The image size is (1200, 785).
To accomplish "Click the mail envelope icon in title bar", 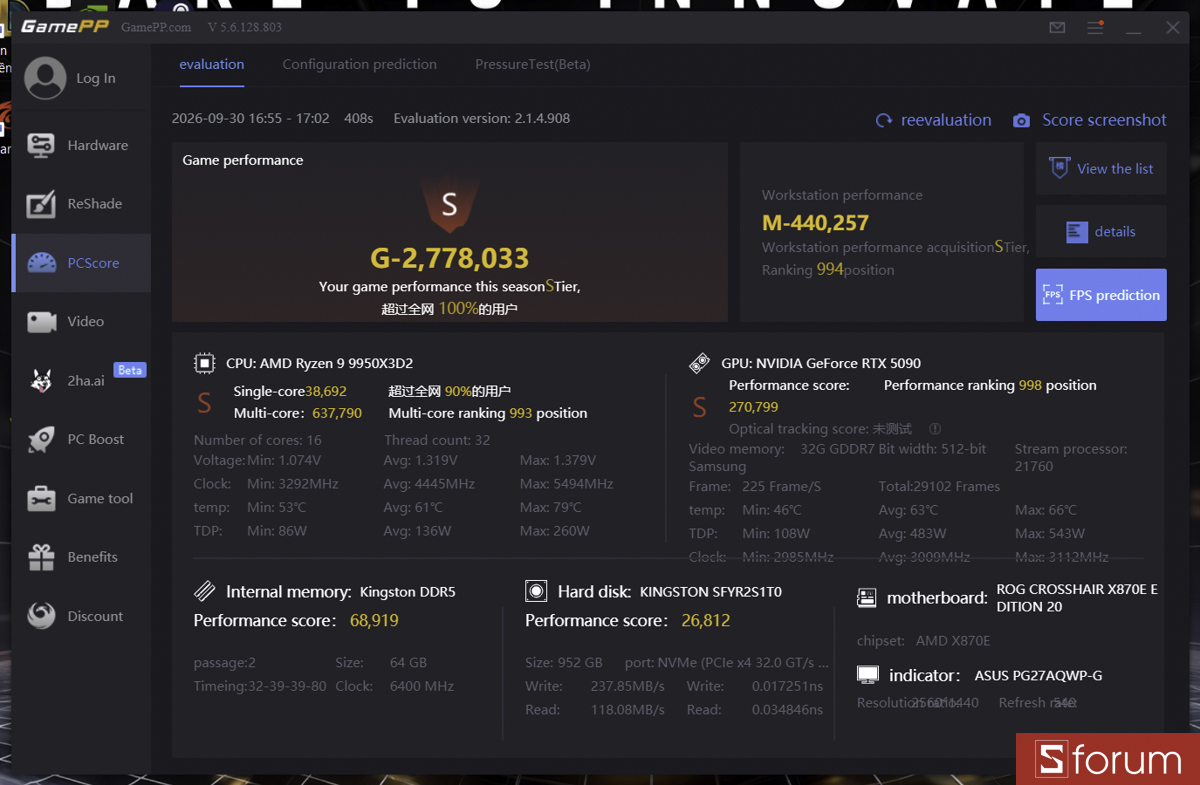I will (1057, 28).
